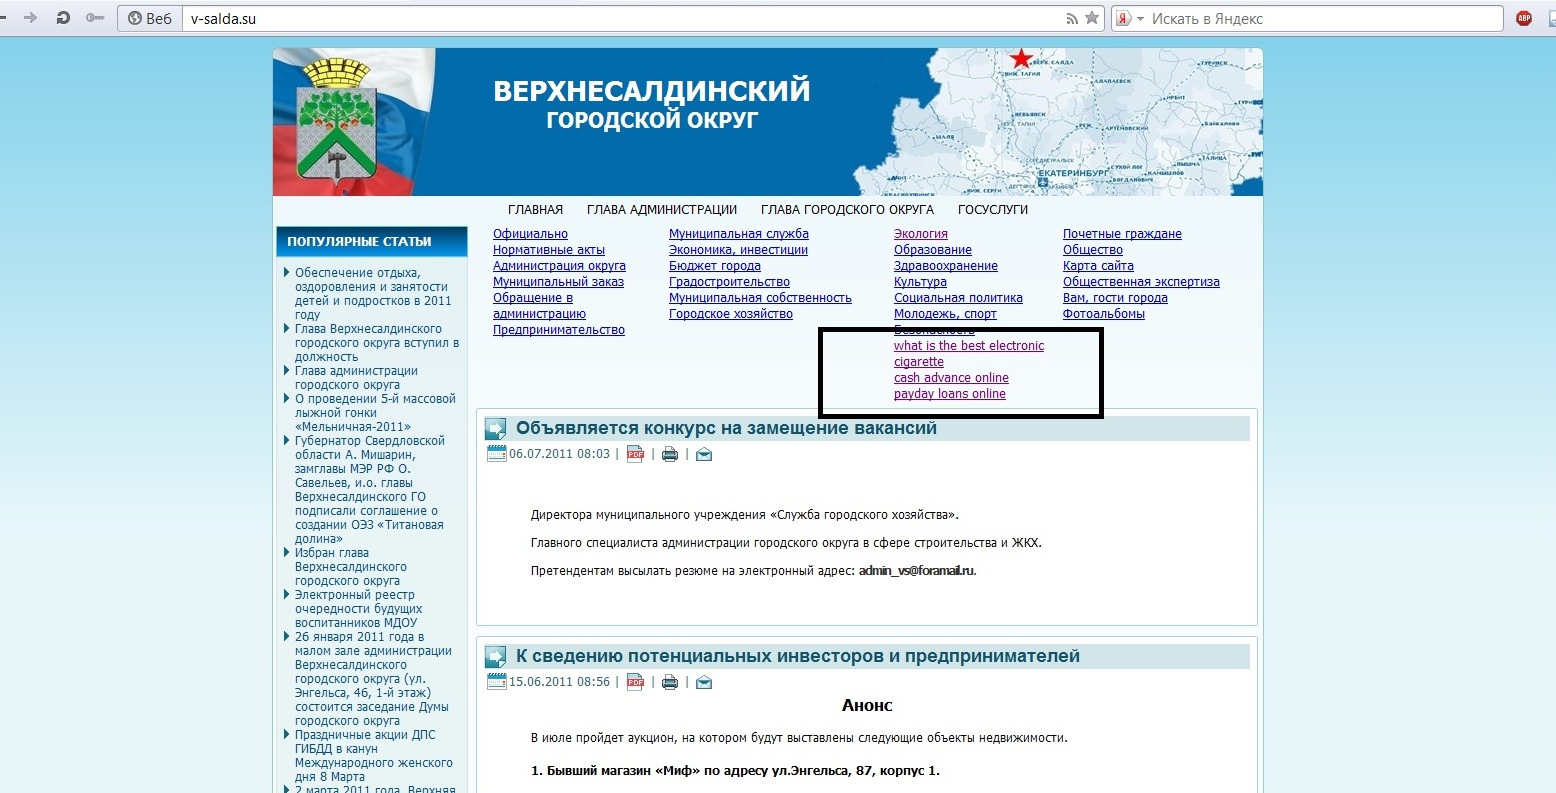Click the Веб site info badge
The height and width of the screenshot is (793, 1556).
[150, 18]
